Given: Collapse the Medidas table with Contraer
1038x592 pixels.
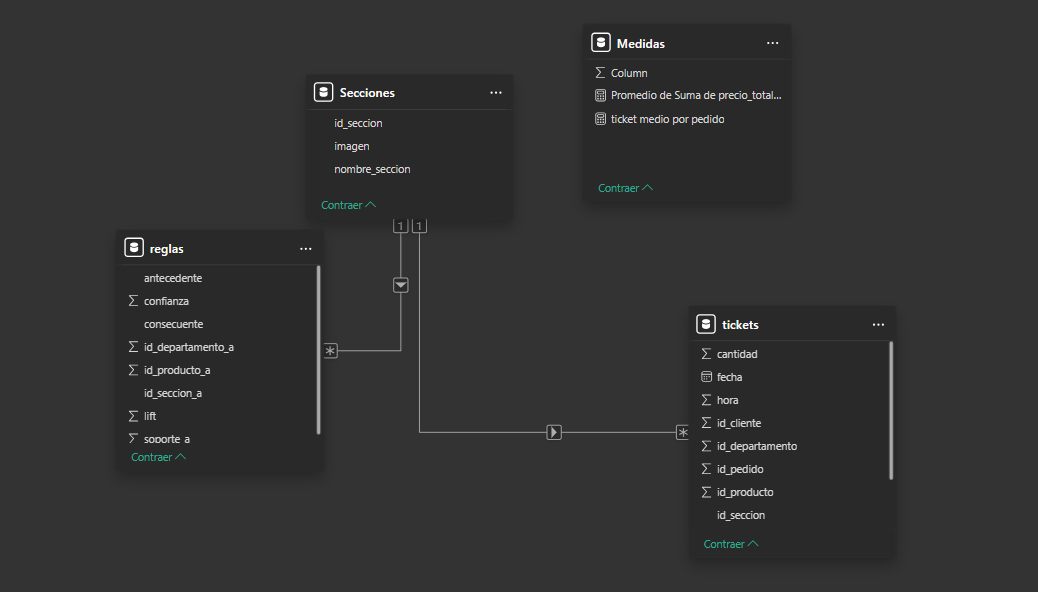Looking at the screenshot, I should tap(625, 188).
